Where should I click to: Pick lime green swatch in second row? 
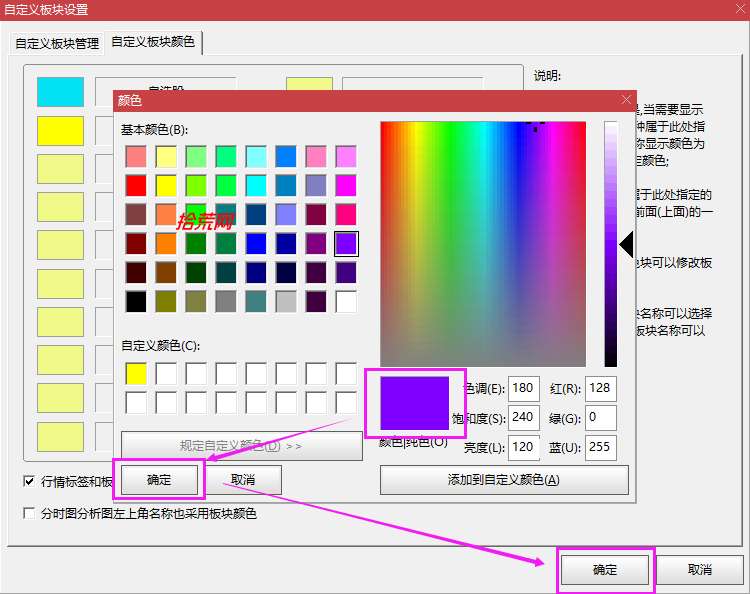pyautogui.click(x=196, y=186)
